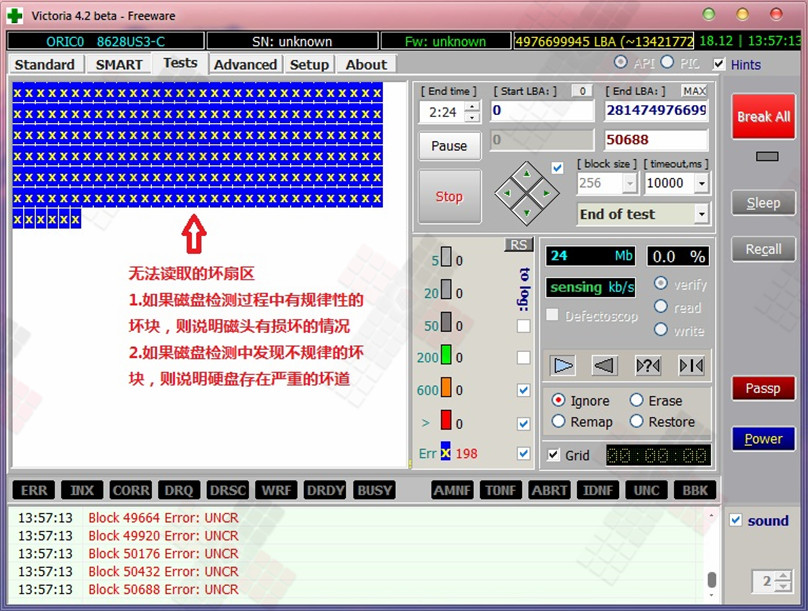Click the RS button above log checkboxes
This screenshot has height=611, width=808.
tap(518, 245)
